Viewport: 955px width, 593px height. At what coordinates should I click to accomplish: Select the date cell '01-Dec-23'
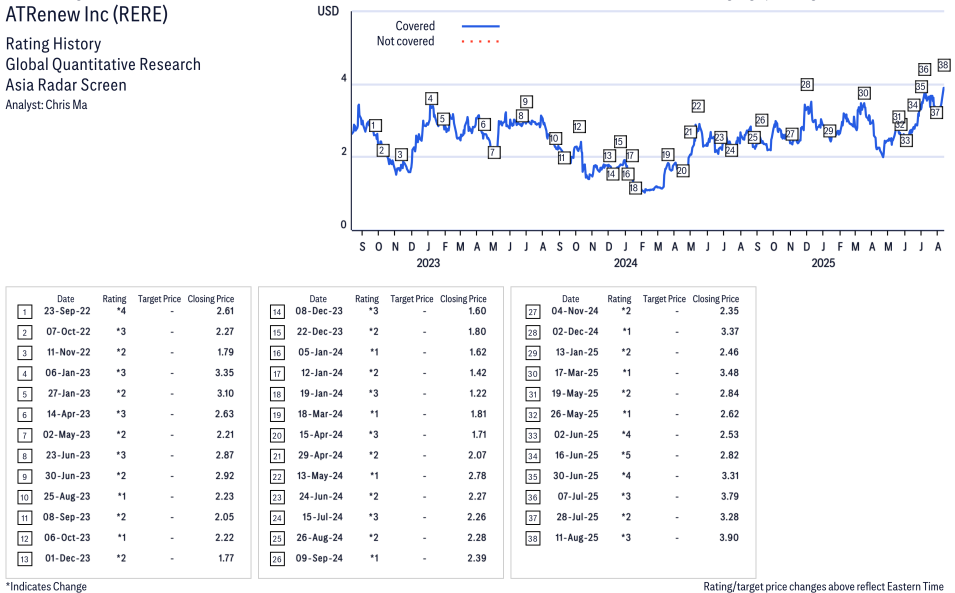point(68,558)
